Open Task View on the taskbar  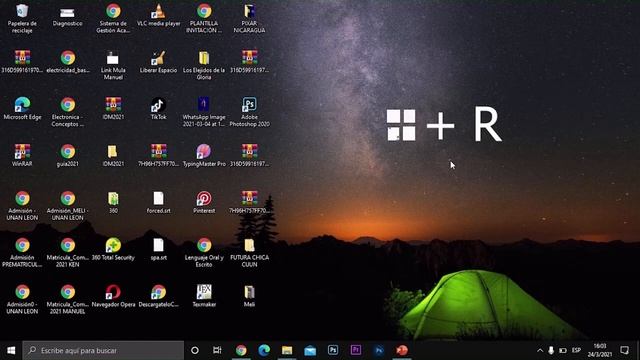[x=217, y=350]
